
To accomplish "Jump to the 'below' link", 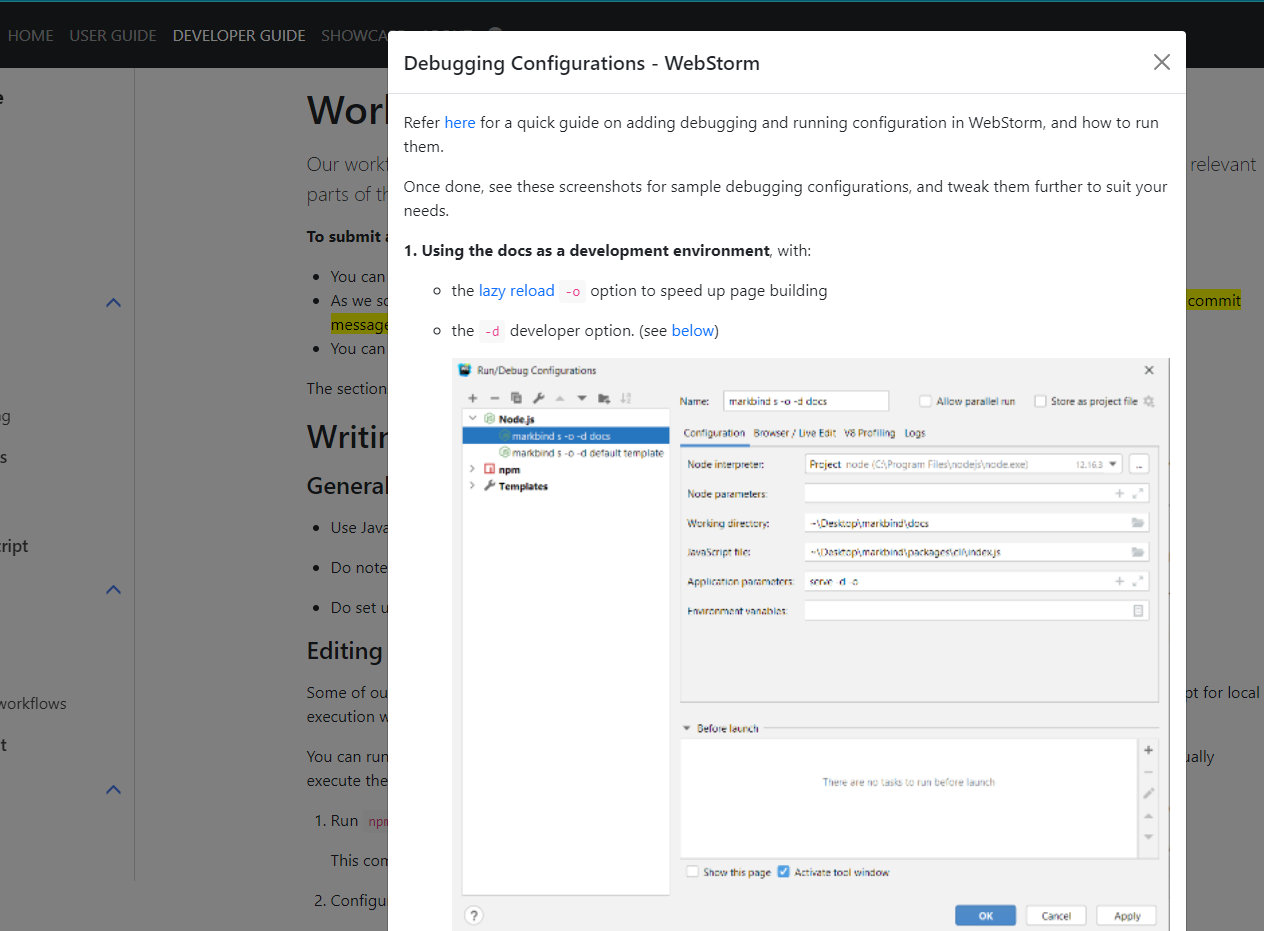I will [692, 330].
